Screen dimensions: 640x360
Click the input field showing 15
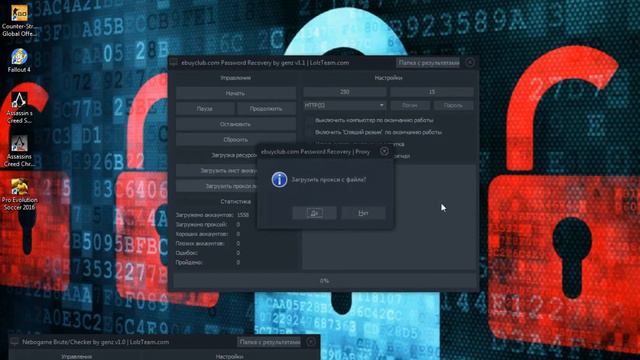(432, 92)
